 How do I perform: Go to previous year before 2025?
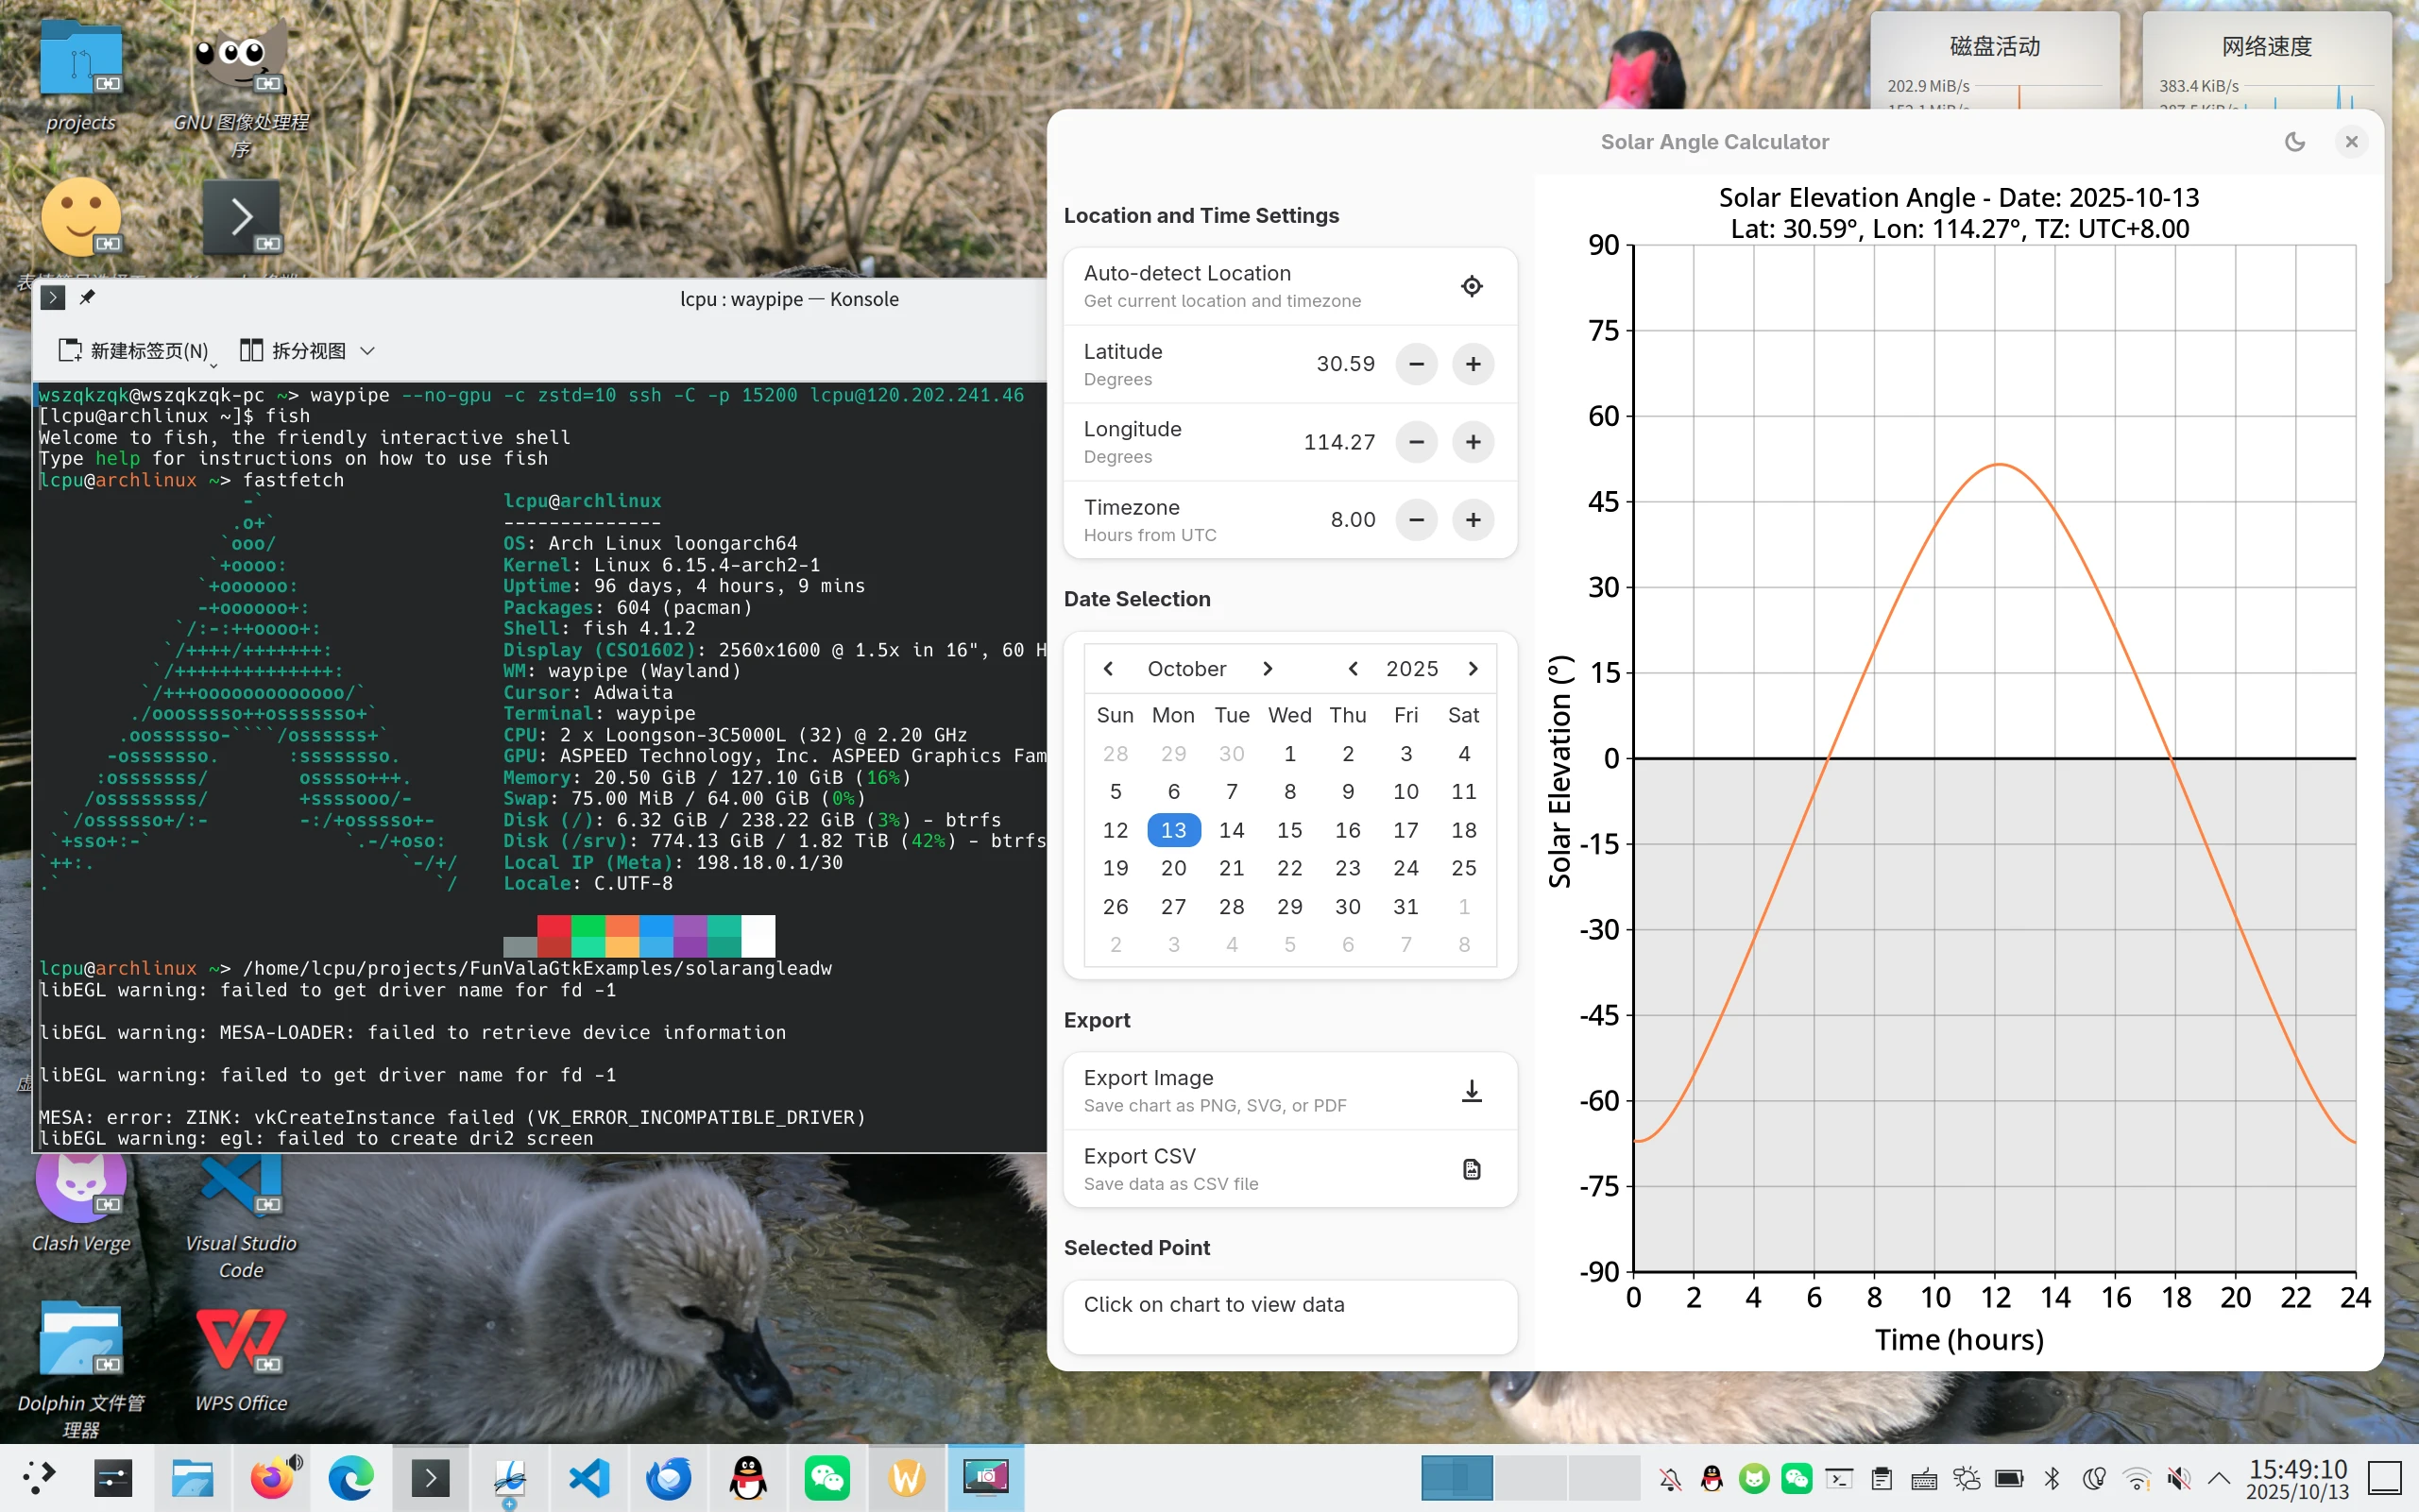pos(1352,668)
